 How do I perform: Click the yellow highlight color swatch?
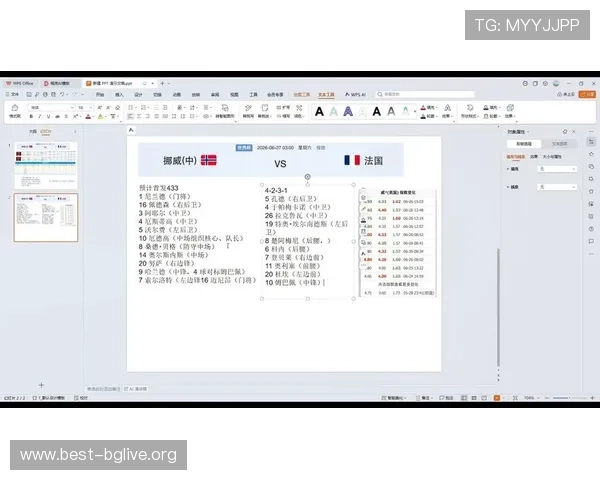coord(100,116)
